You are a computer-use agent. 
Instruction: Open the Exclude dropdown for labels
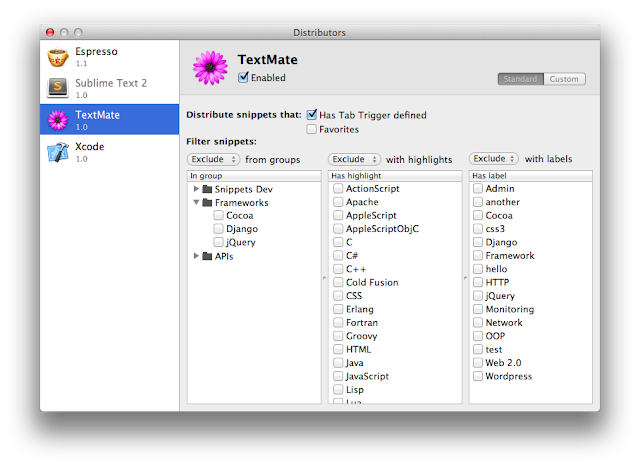coord(494,158)
